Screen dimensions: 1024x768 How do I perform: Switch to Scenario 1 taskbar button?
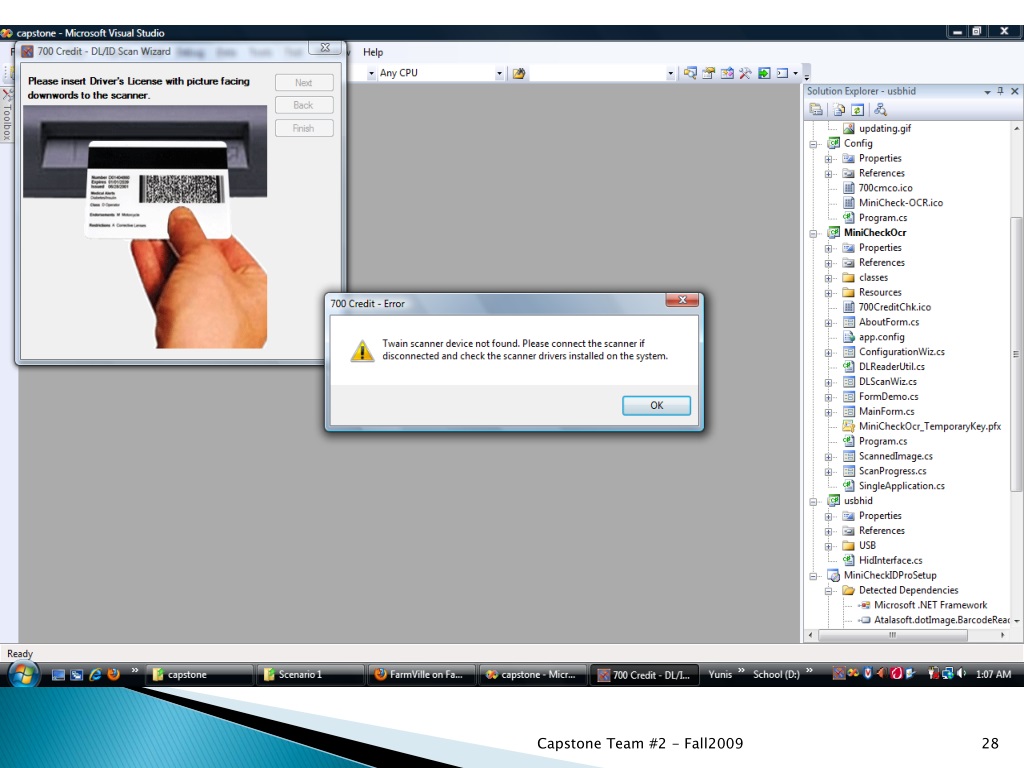310,675
